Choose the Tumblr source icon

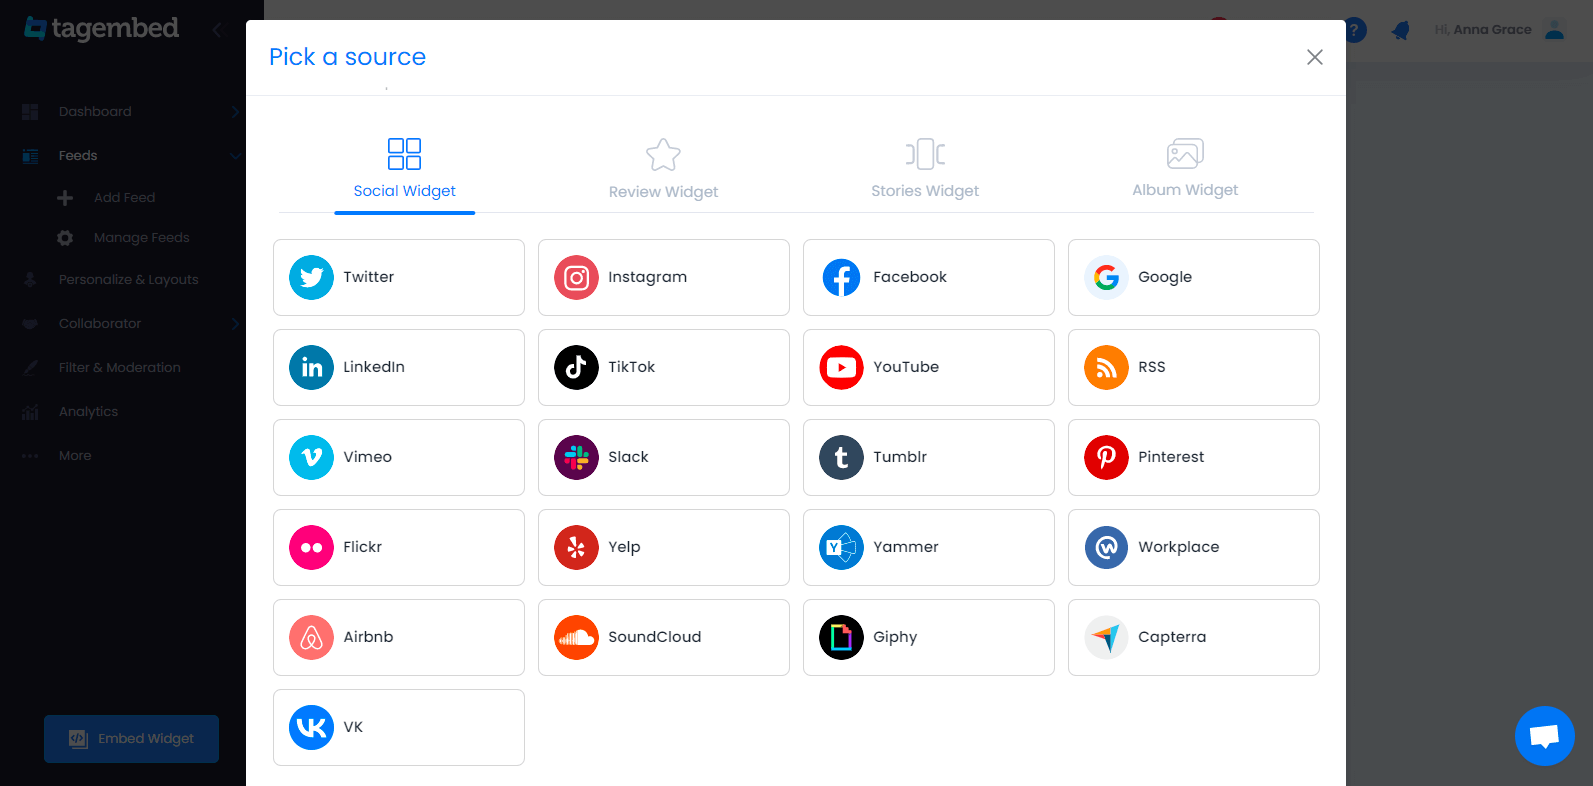click(841, 457)
